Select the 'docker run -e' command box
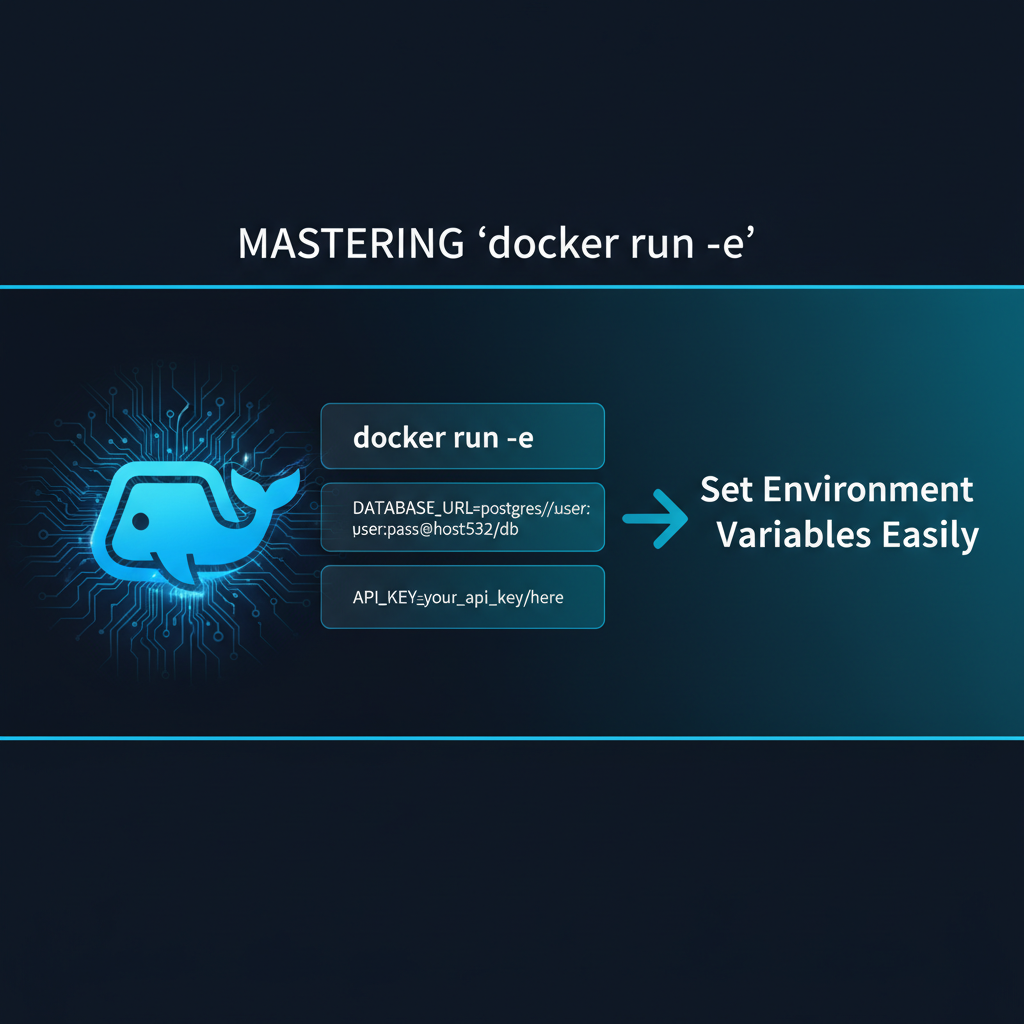 tap(462, 436)
